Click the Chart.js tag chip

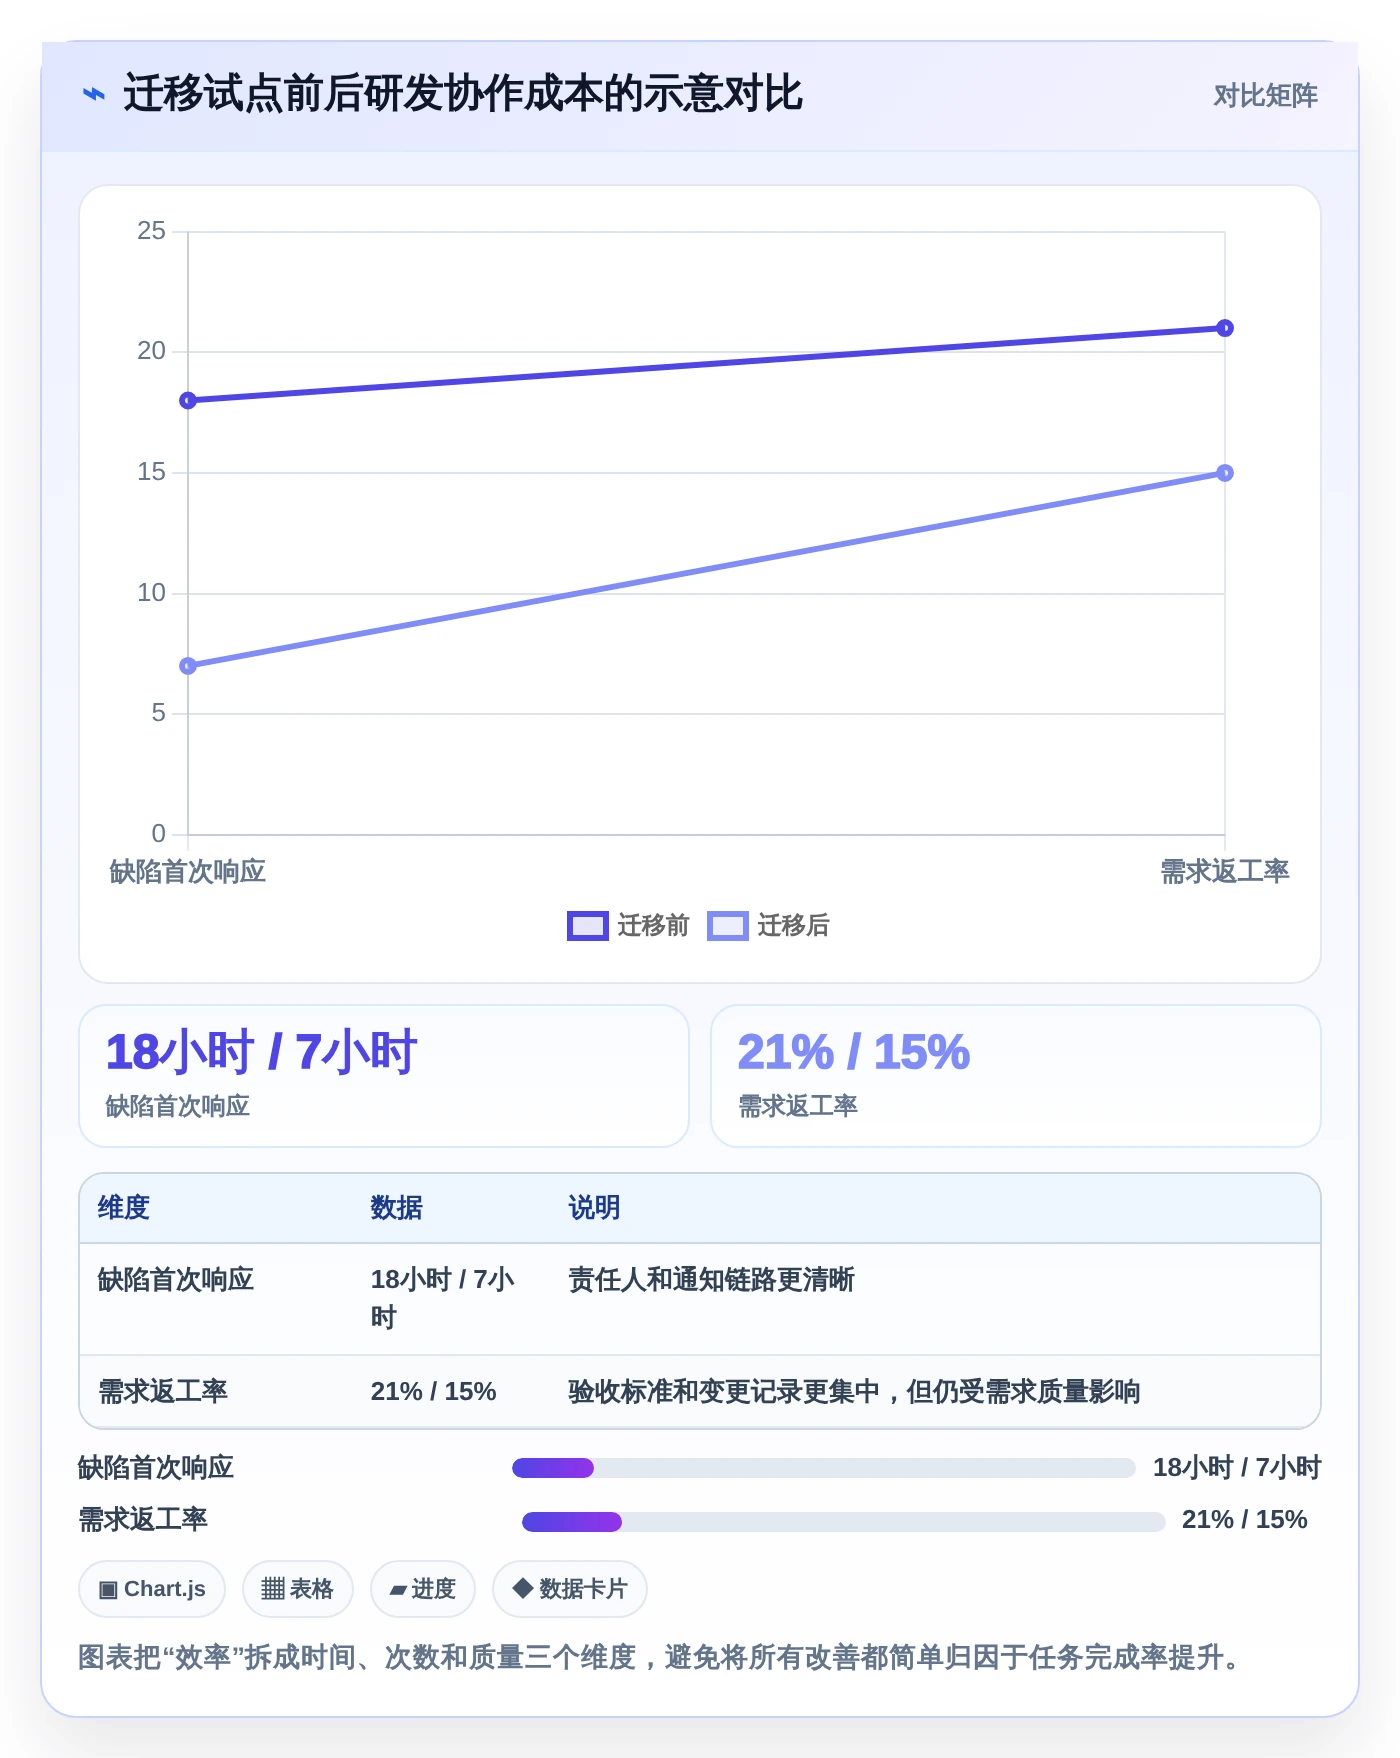[x=152, y=1589]
